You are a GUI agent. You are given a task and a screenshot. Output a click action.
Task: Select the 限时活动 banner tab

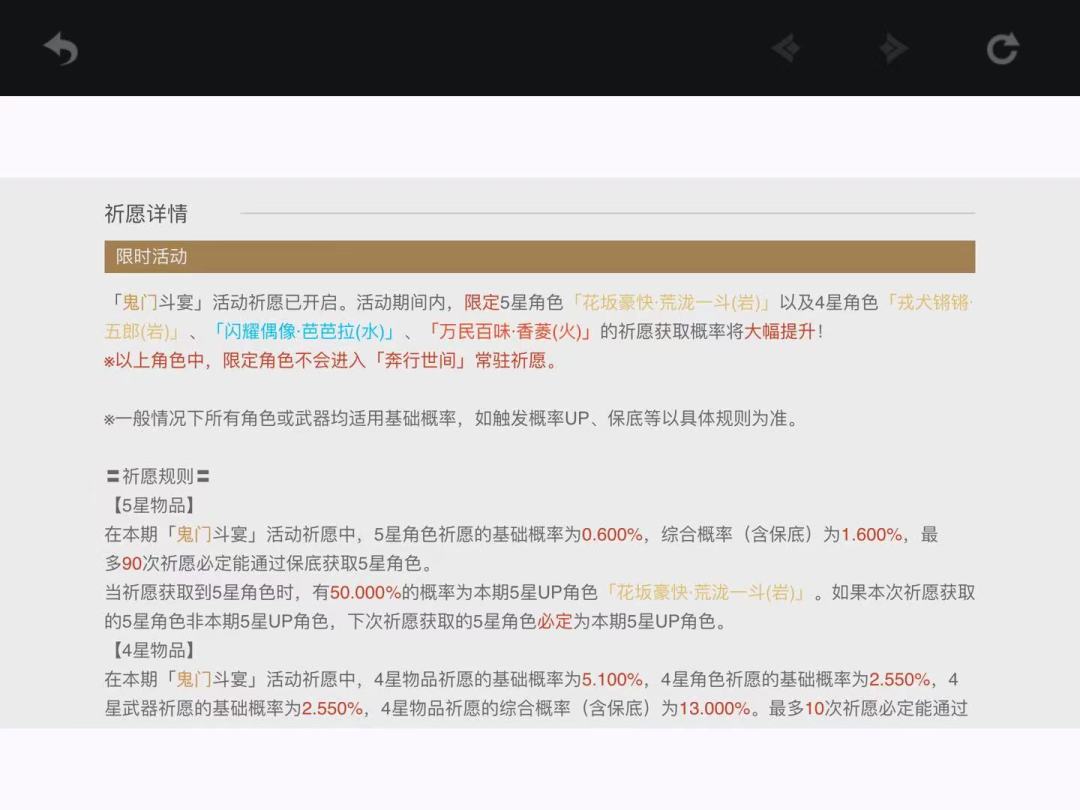[152, 257]
